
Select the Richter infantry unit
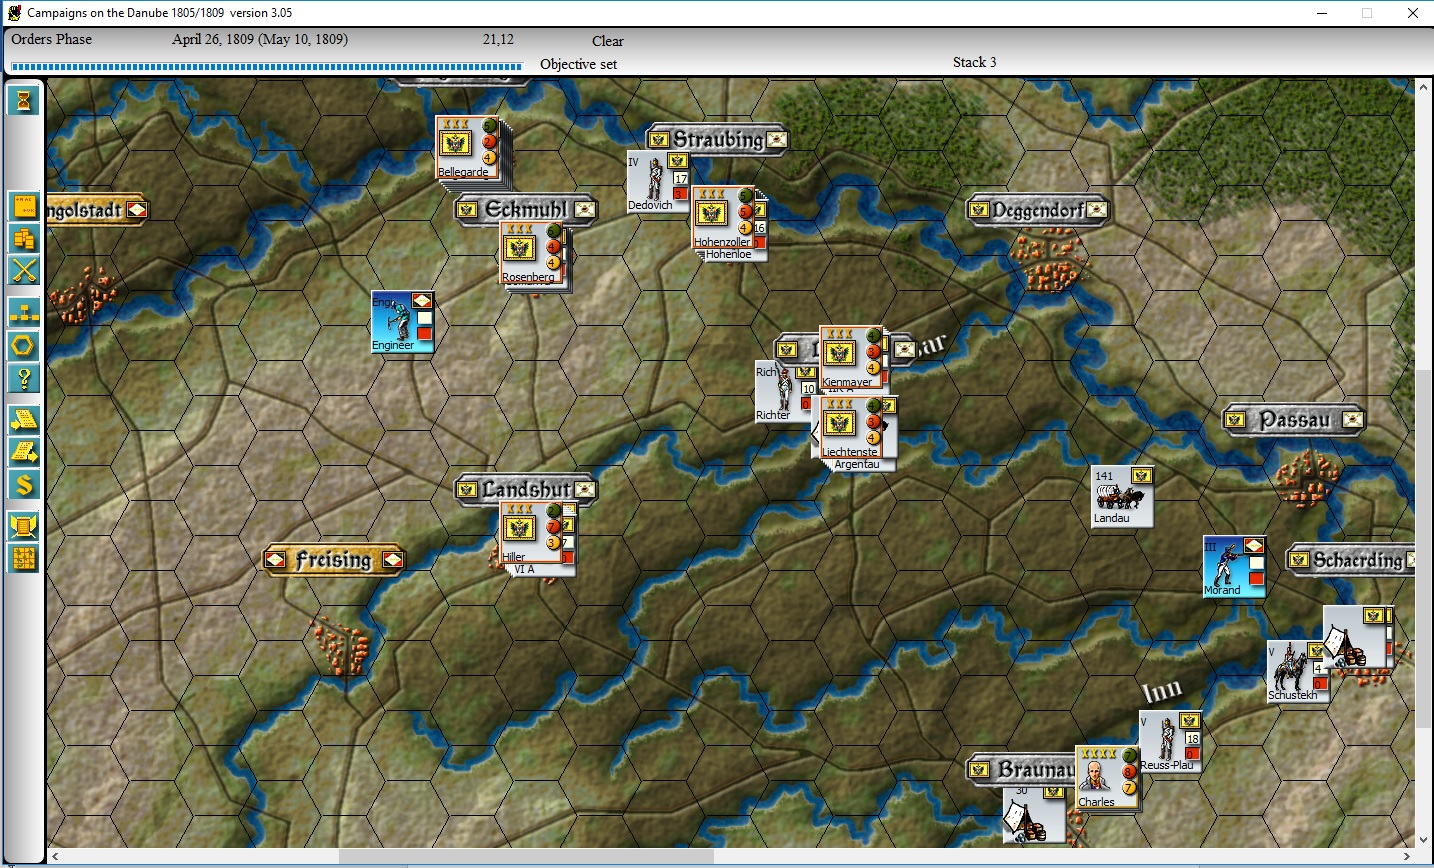click(783, 392)
